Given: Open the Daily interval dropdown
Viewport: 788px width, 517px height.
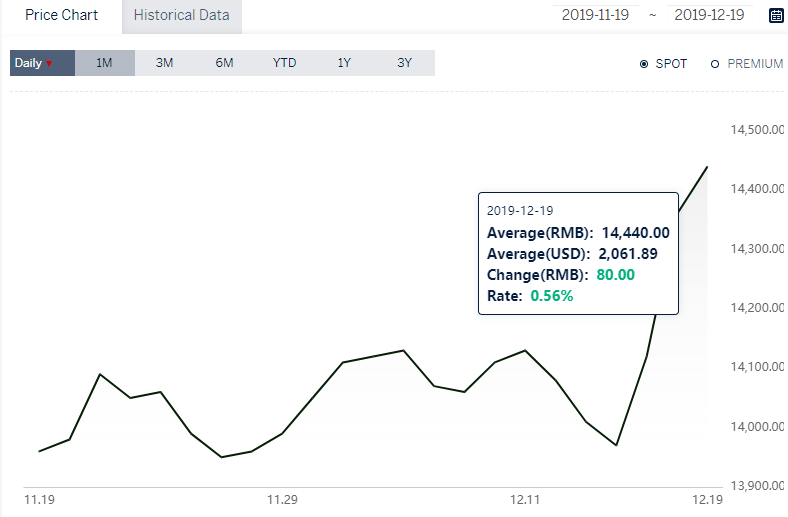Looking at the screenshot, I should (x=42, y=63).
